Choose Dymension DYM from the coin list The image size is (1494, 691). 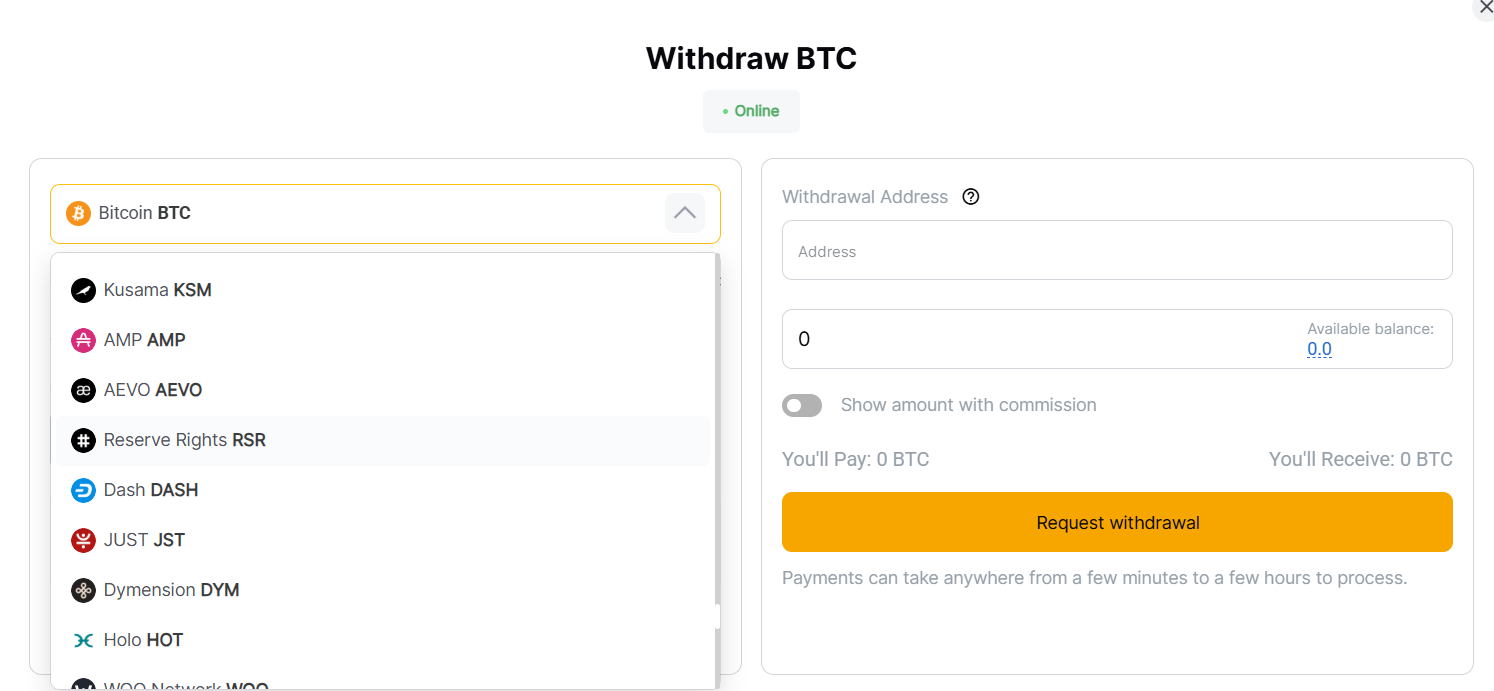[x=170, y=590]
